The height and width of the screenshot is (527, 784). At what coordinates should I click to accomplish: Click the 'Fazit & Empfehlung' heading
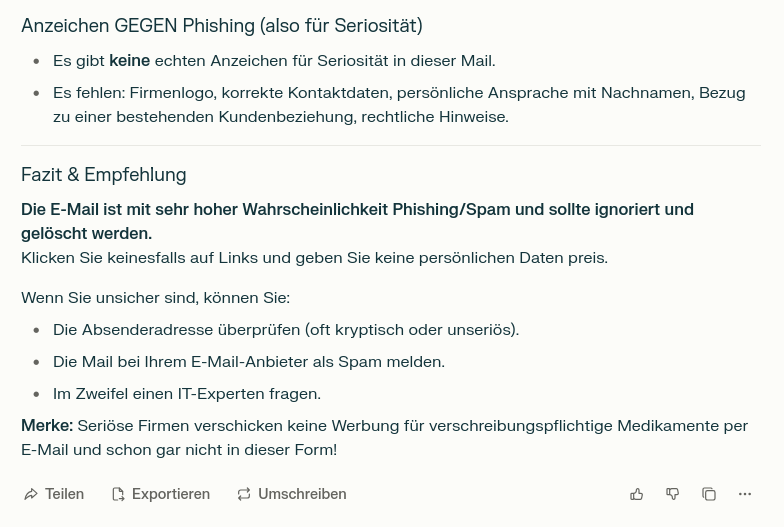(x=104, y=174)
